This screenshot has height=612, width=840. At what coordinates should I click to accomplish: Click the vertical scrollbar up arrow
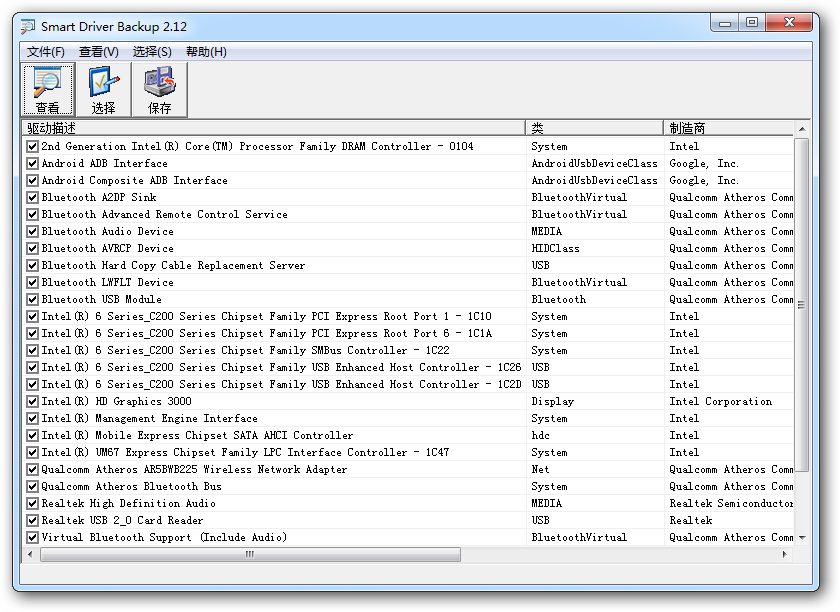click(801, 129)
